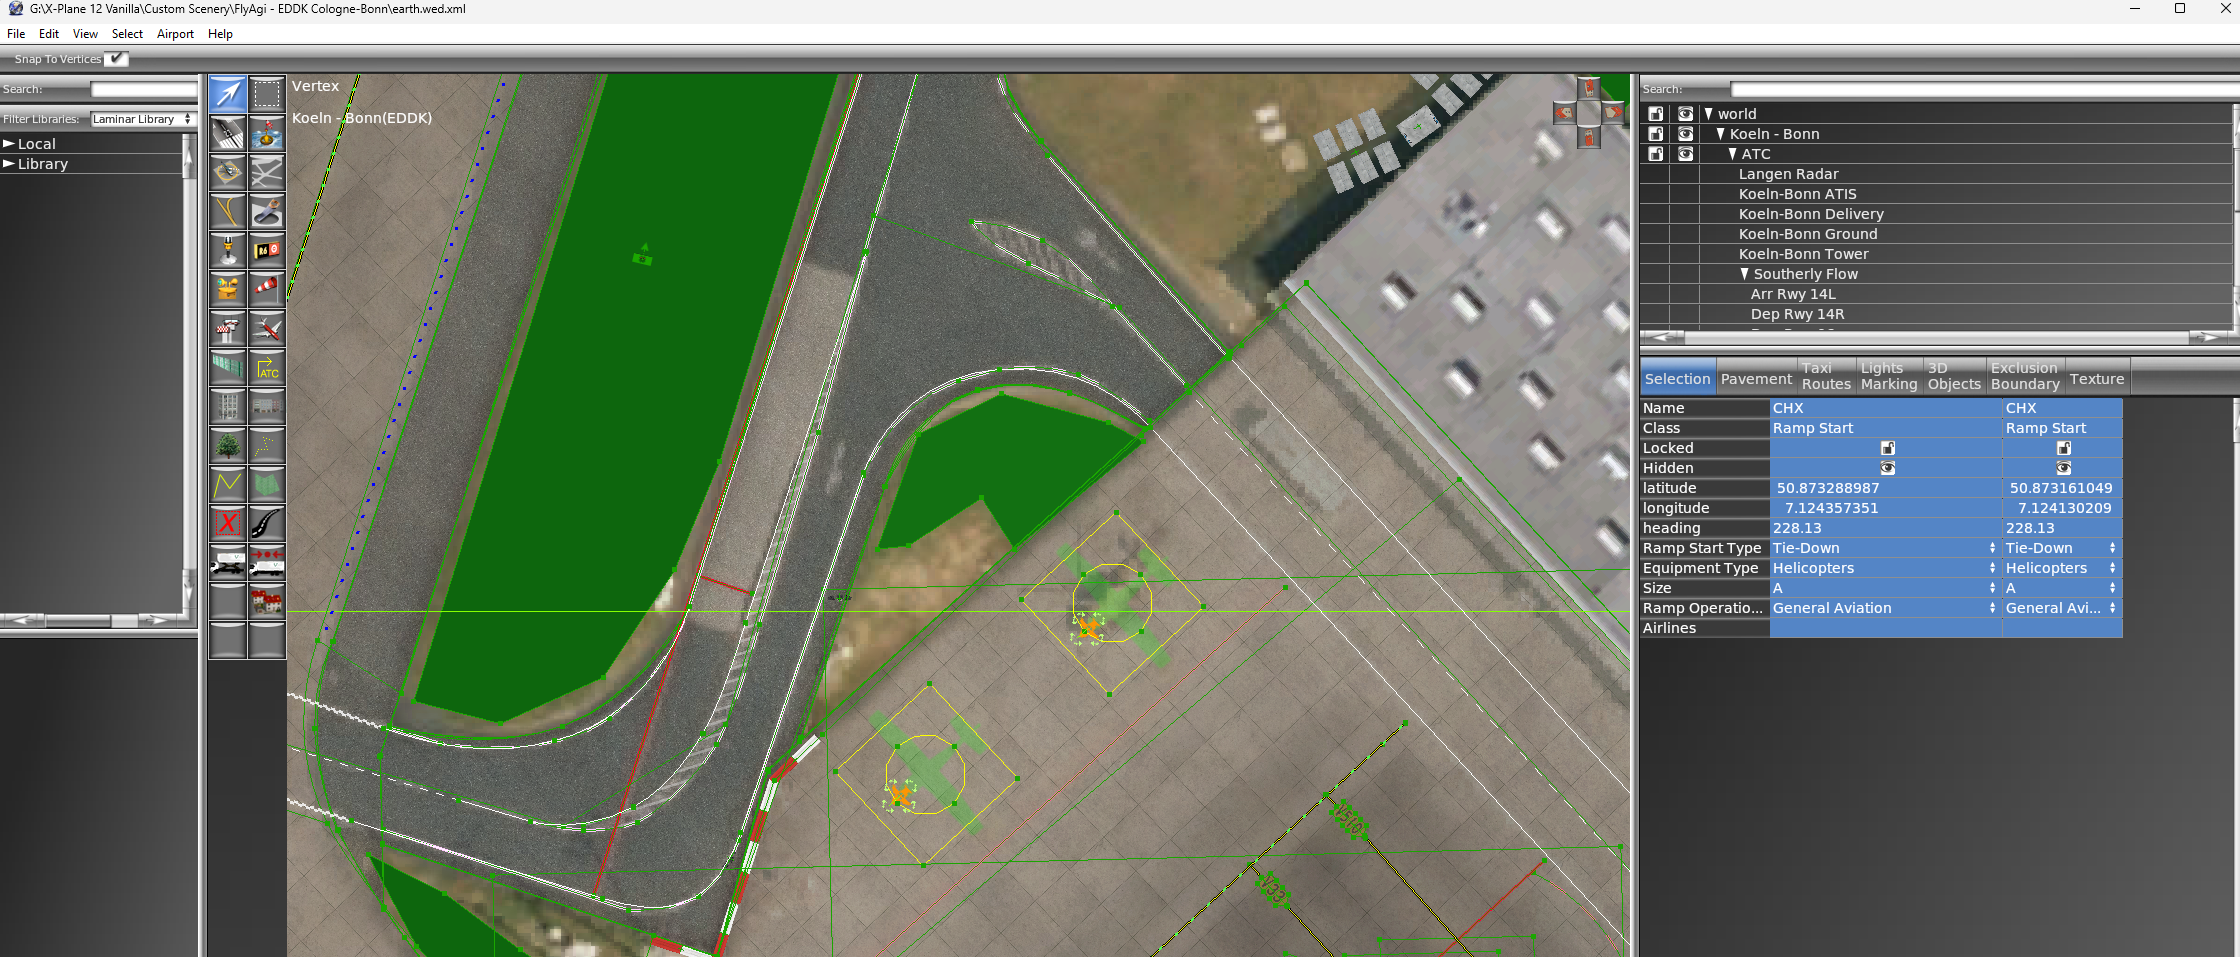
Task: Click the ATC taxi route tool
Action: [x=266, y=368]
